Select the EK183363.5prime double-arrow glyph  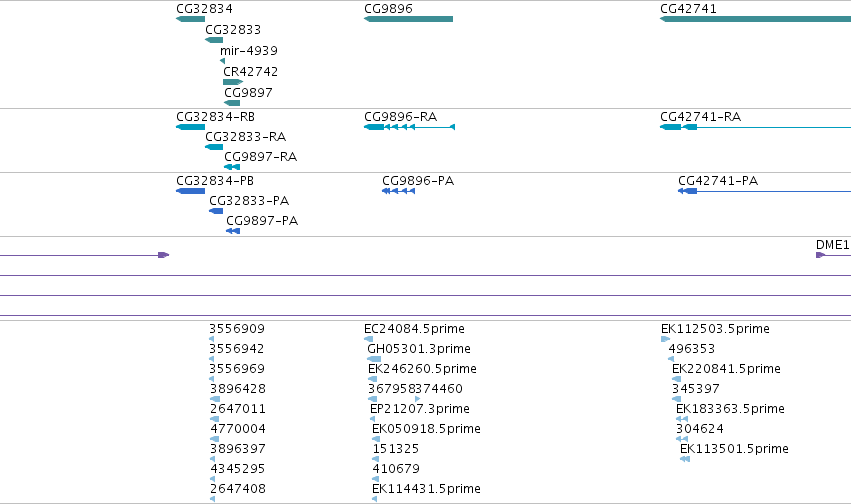(682, 419)
